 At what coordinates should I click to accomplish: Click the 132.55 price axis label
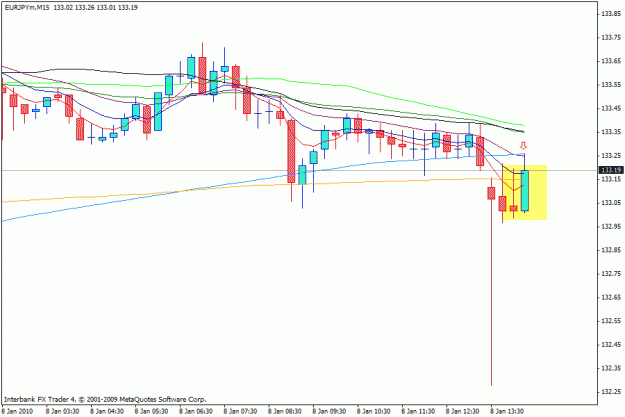point(611,321)
